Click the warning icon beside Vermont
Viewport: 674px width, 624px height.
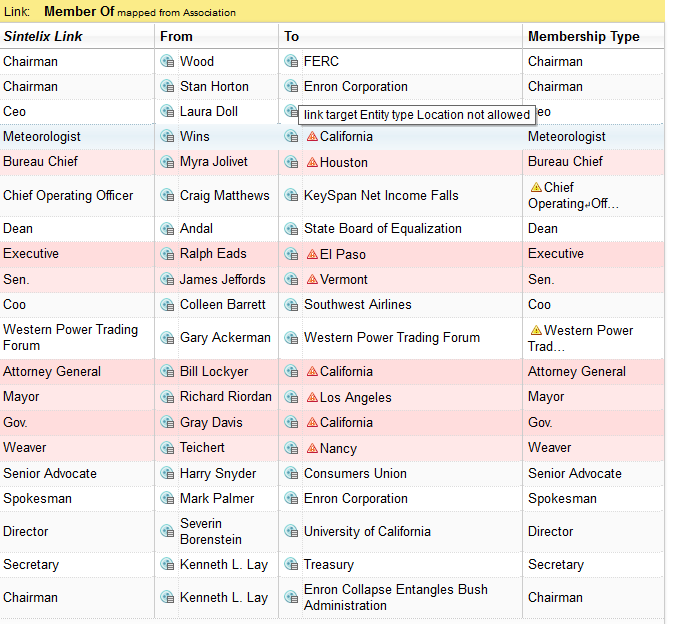pyautogui.click(x=312, y=280)
